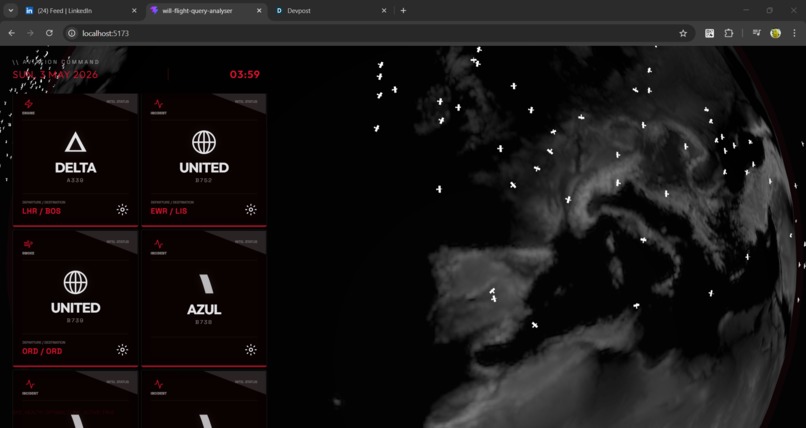806x428 pixels.
Task: Expand the tab search dropdown arrow
Action: coord(10,10)
